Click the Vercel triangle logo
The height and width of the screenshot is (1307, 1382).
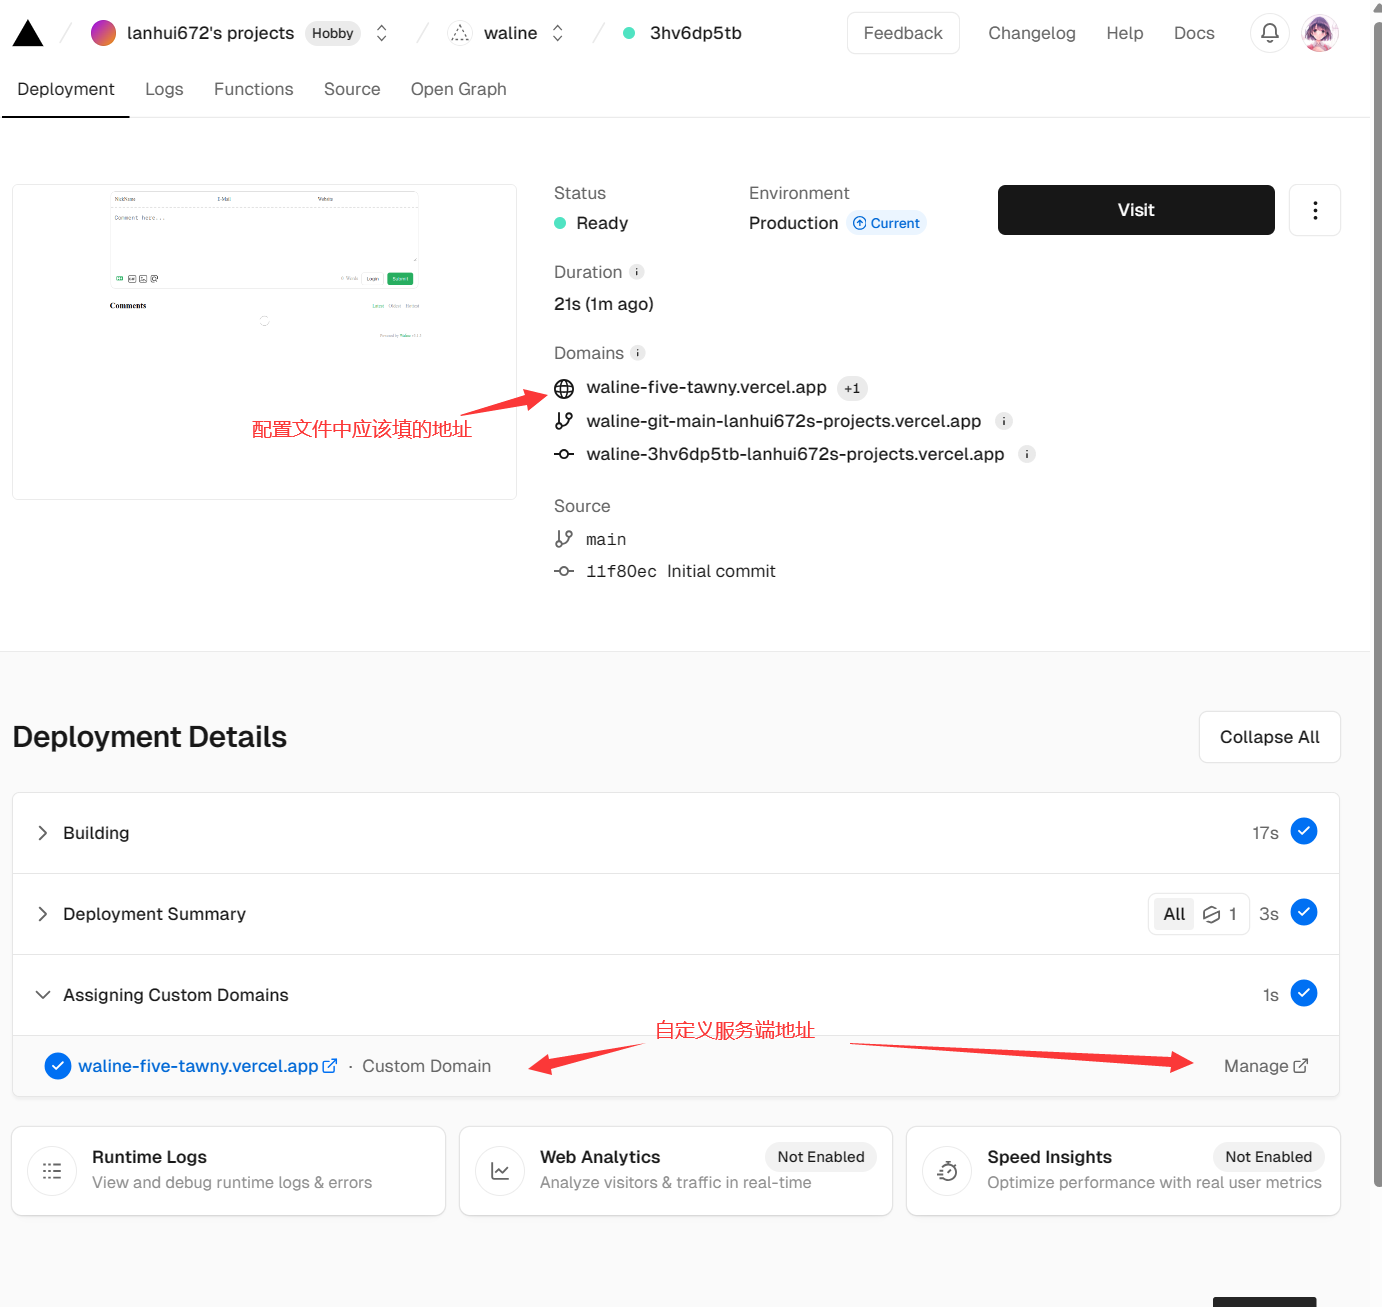pos(28,33)
